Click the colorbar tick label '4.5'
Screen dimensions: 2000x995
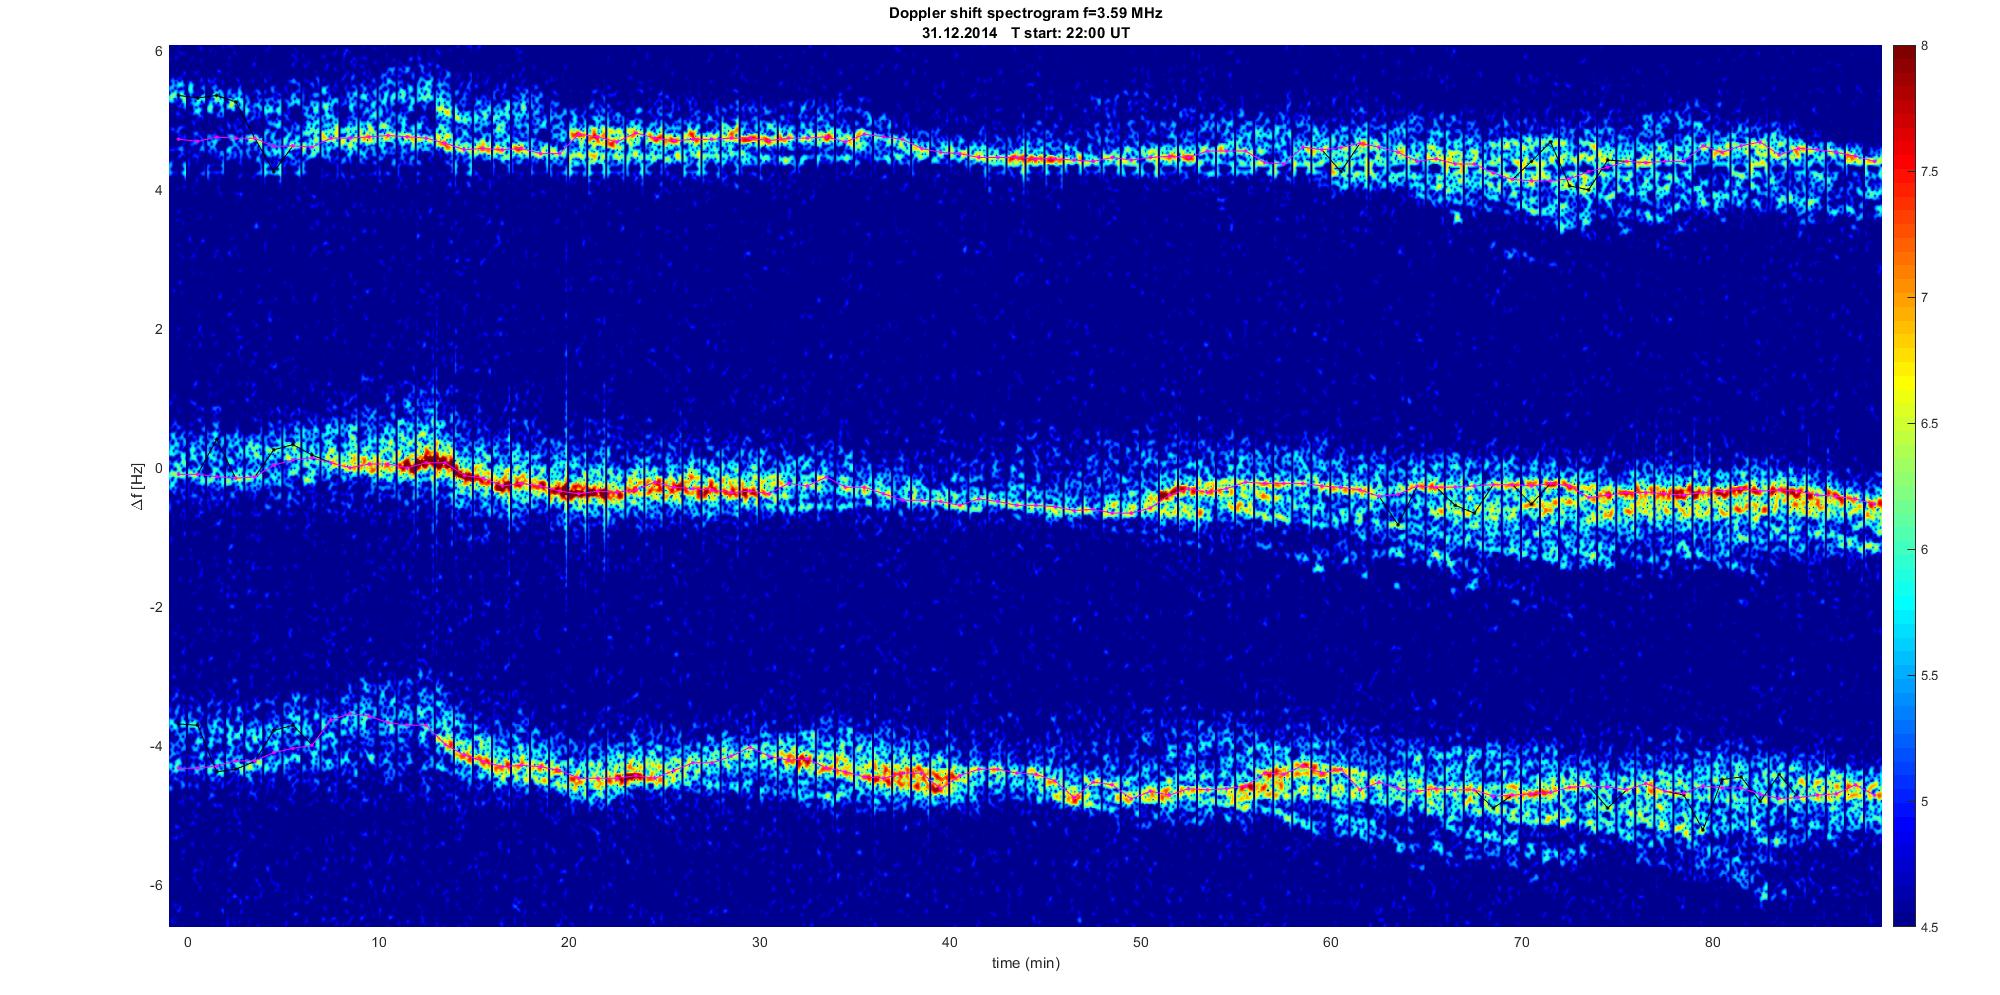coord(1929,928)
